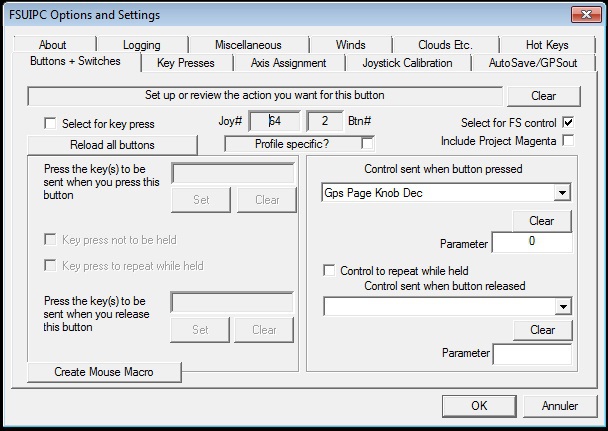
Task: Toggle the Profile specific checkbox
Action: 367,143
